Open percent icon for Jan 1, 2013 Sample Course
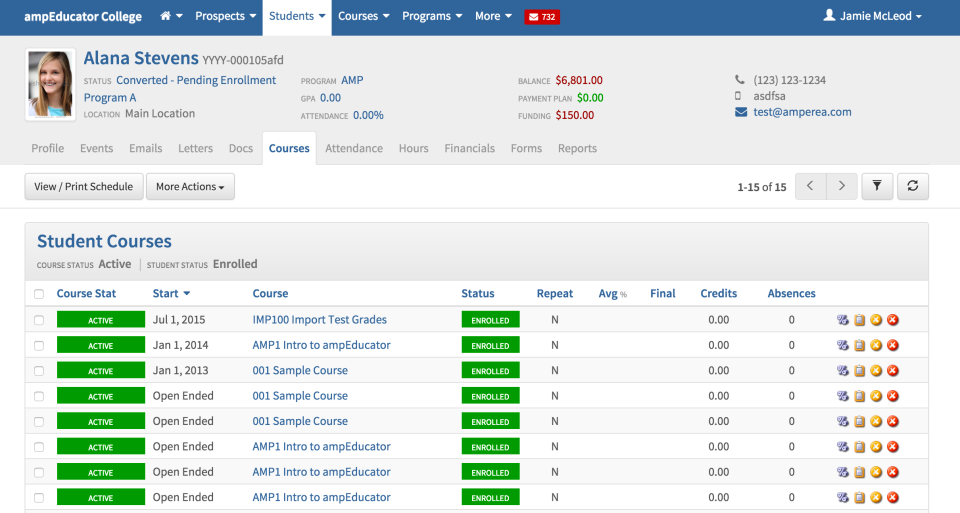Viewport: 960px width, 513px height. pyautogui.click(x=842, y=370)
